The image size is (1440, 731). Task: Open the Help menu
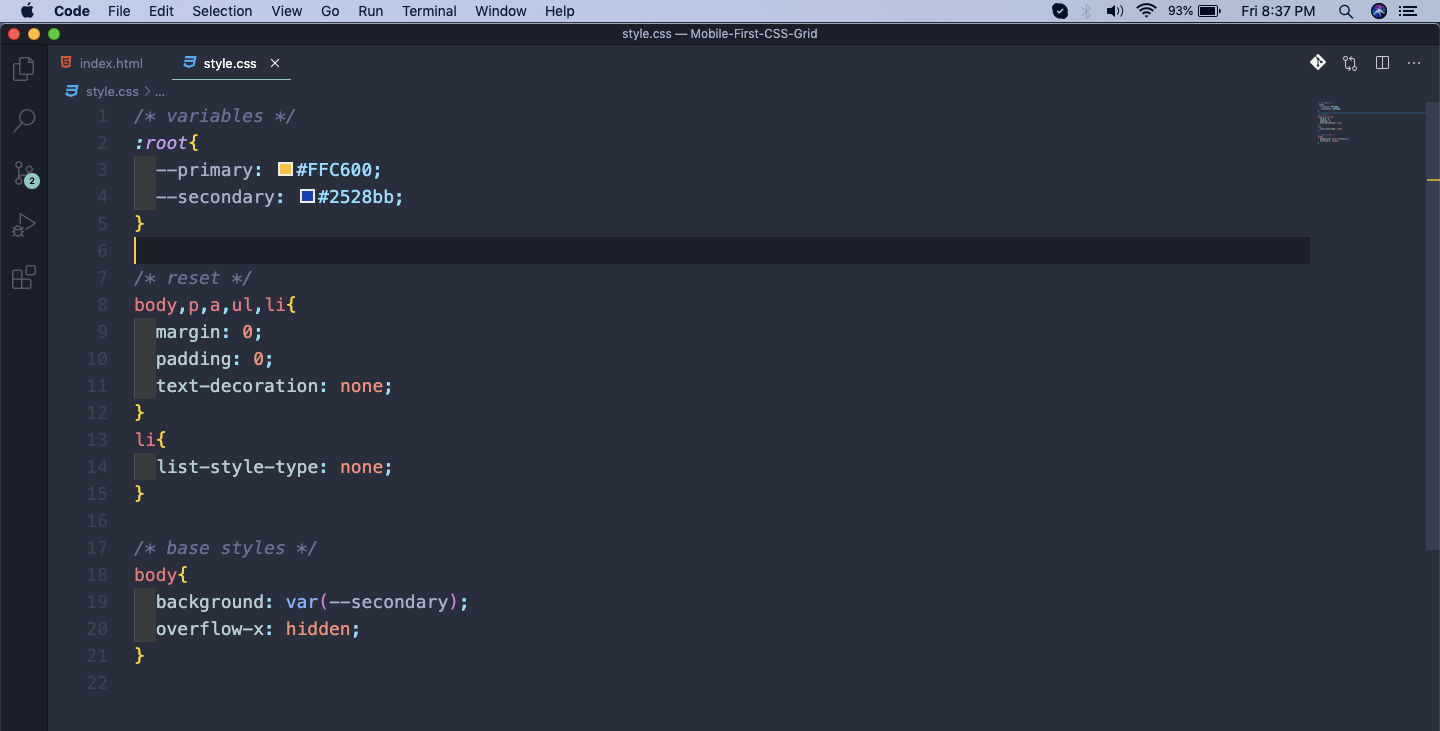560,11
